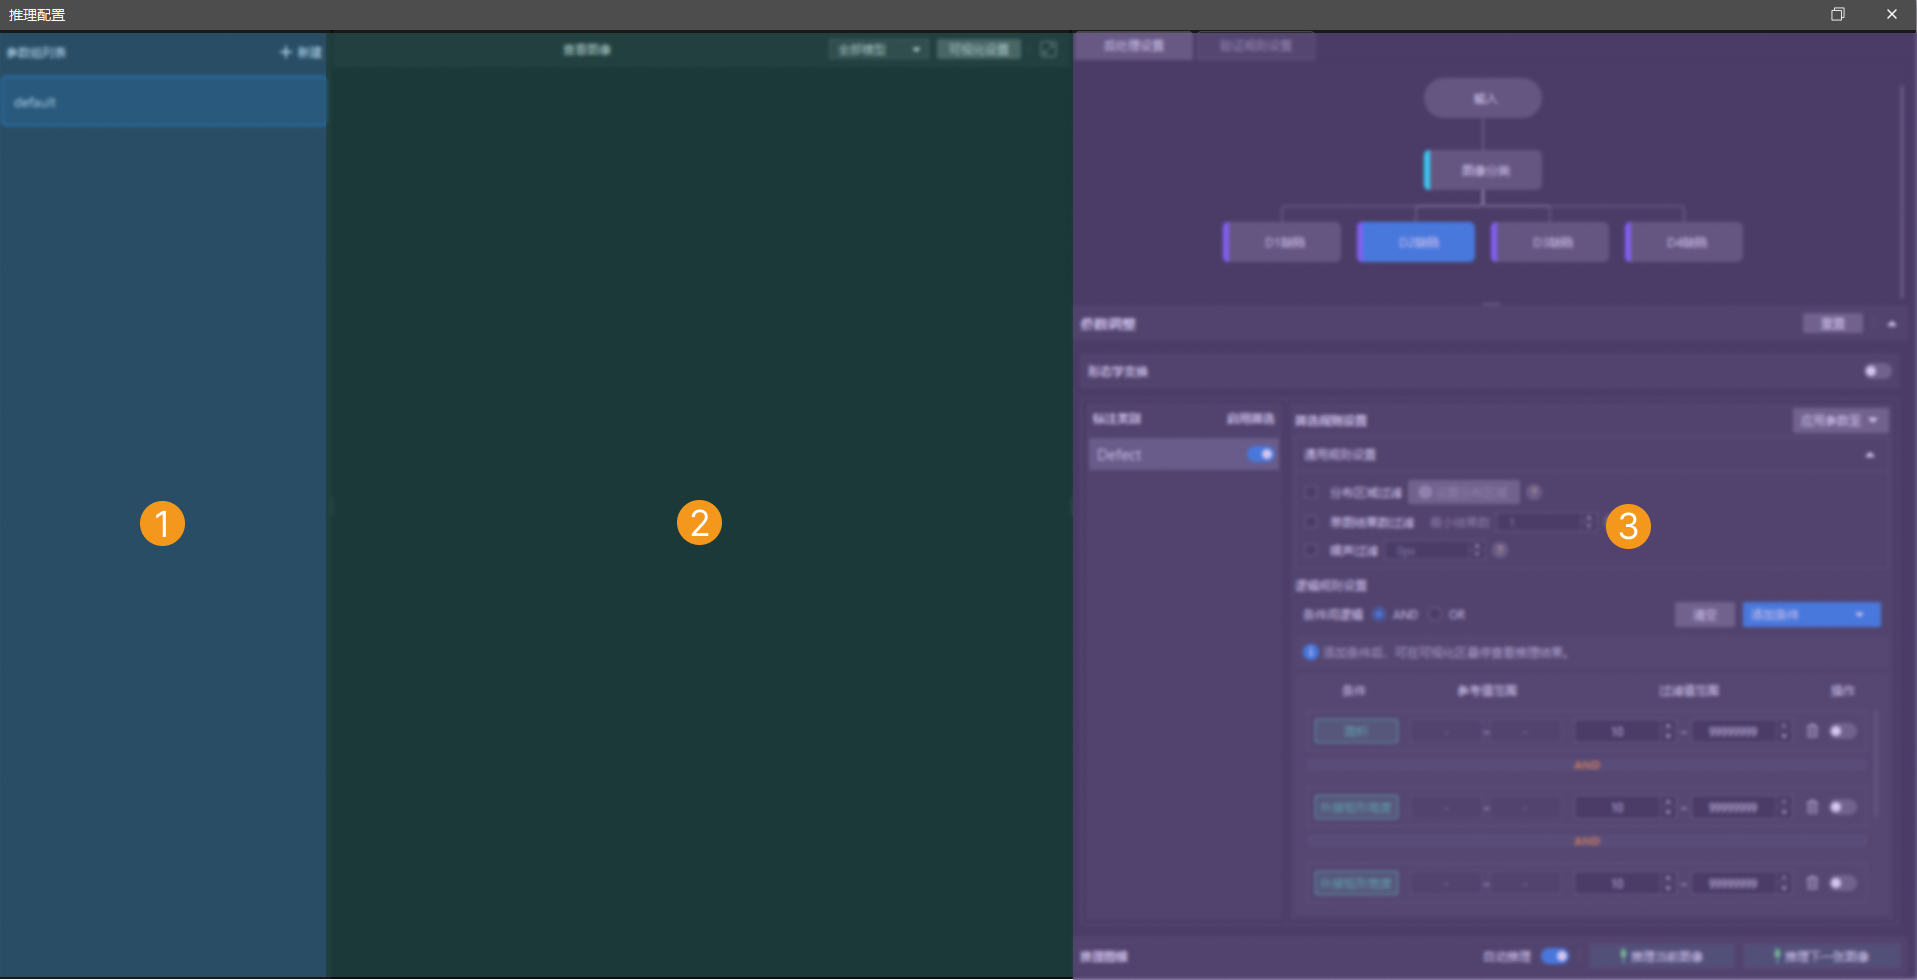Open the type filter dropdown above the image viewer
This screenshot has height=980, width=1917.
coord(878,49)
